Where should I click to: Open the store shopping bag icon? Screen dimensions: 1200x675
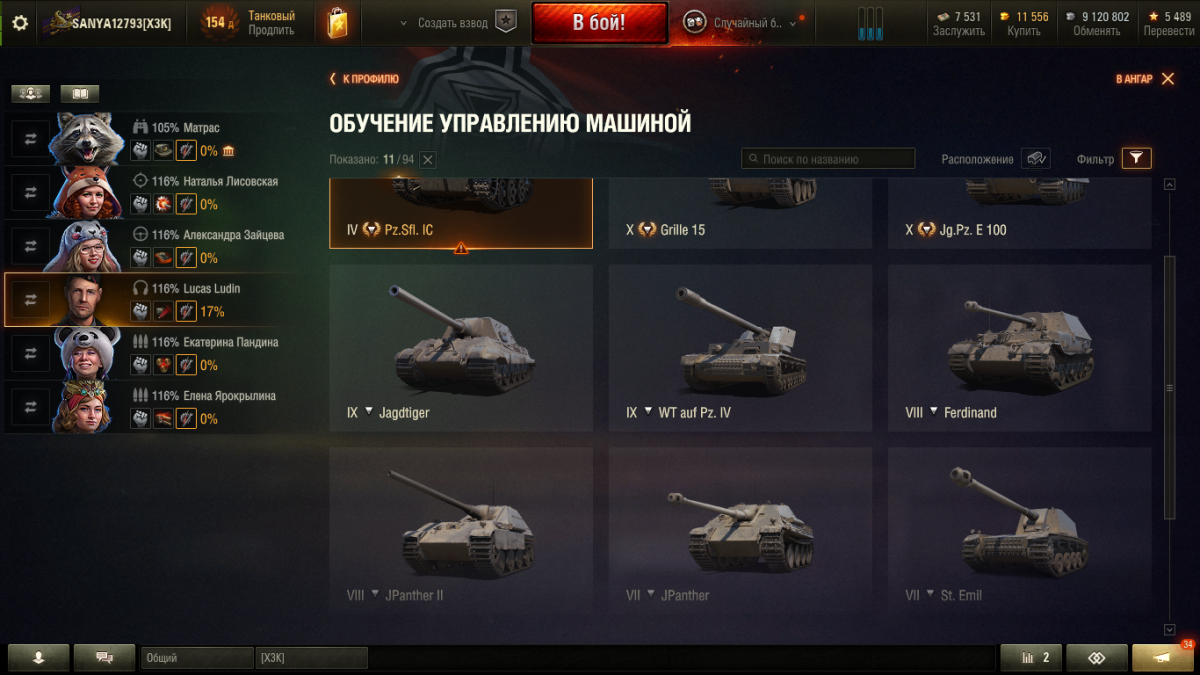[x=337, y=23]
